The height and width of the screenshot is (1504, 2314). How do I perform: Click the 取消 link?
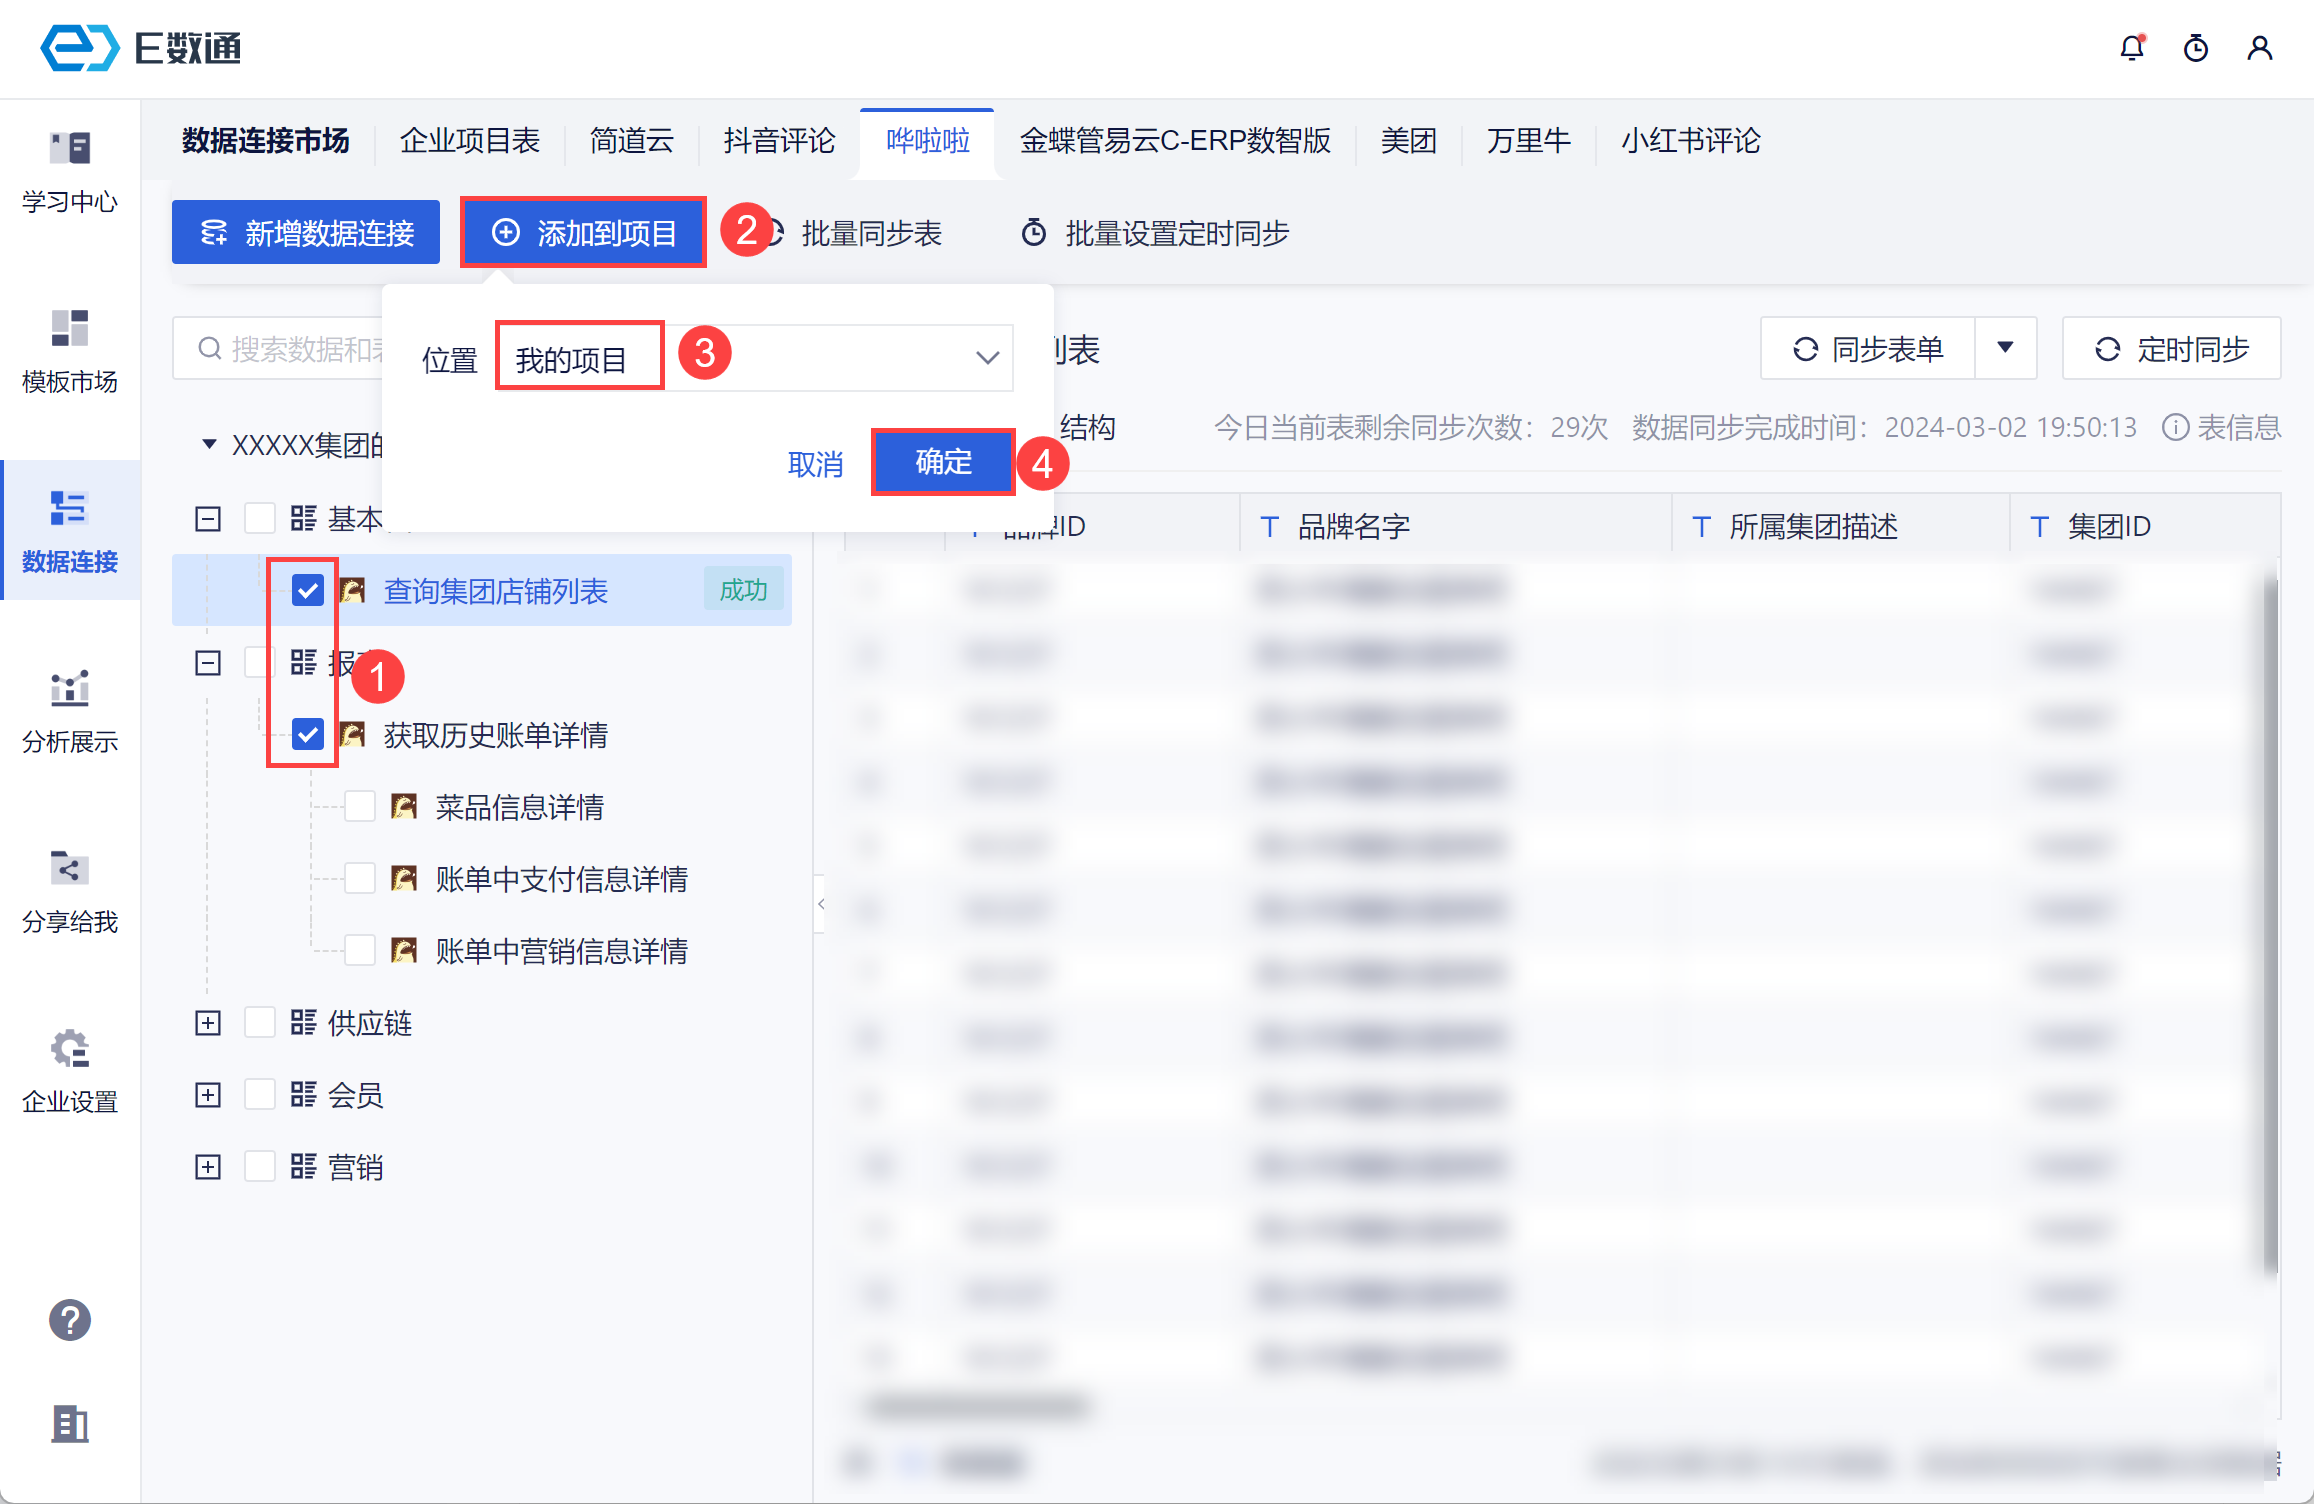pyautogui.click(x=815, y=464)
